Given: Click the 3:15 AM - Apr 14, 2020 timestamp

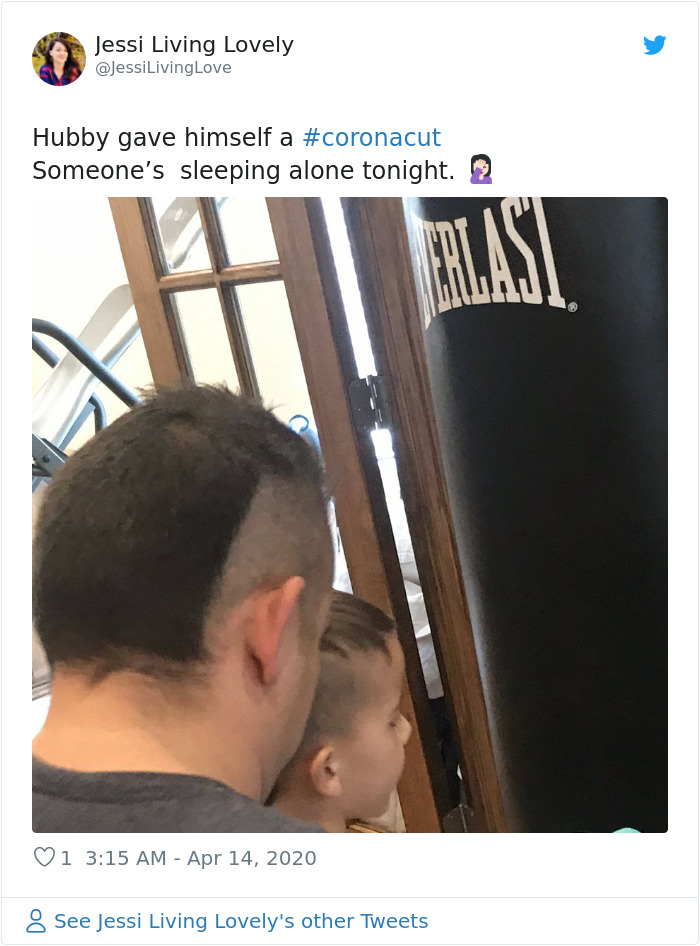Looking at the screenshot, I should pyautogui.click(x=201, y=858).
